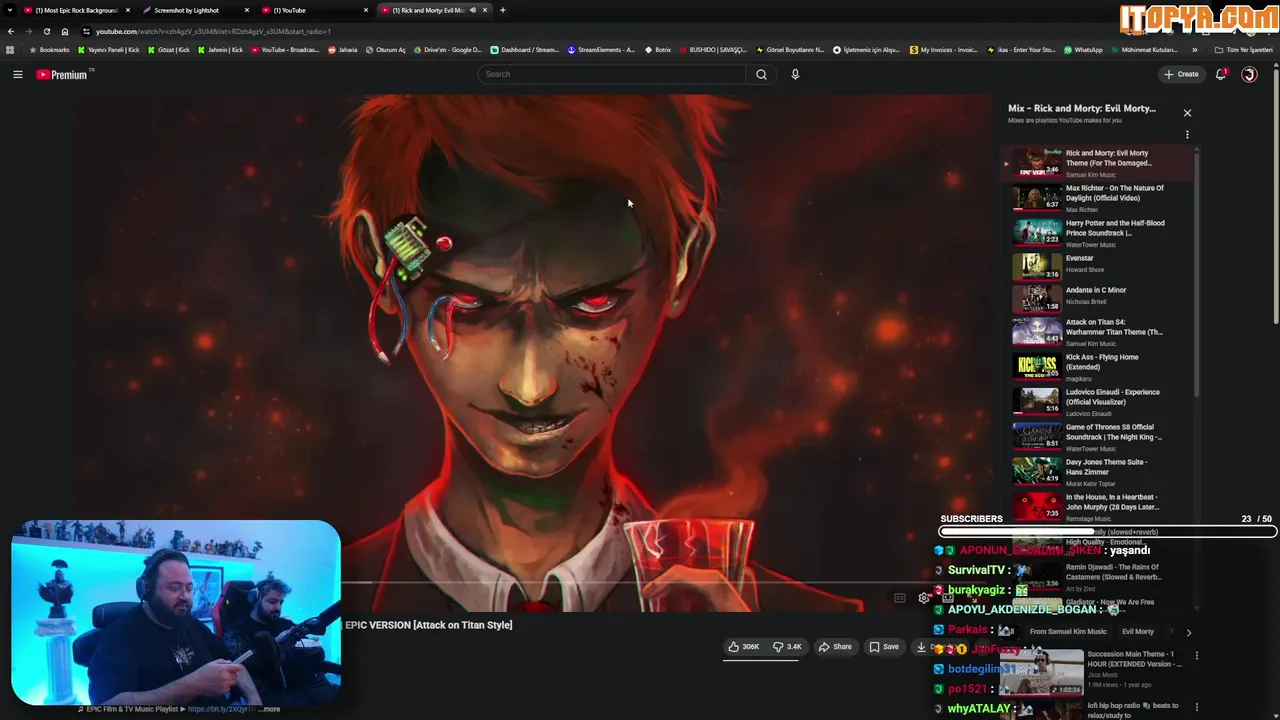This screenshot has height=720, width=1280.
Task: Open the Tüm Yer İşaretleri folder
Action: pyautogui.click(x=1243, y=50)
